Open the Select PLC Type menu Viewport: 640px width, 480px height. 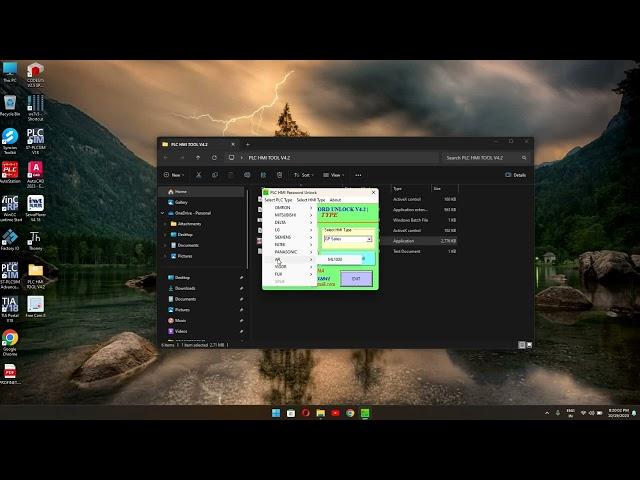pos(278,200)
